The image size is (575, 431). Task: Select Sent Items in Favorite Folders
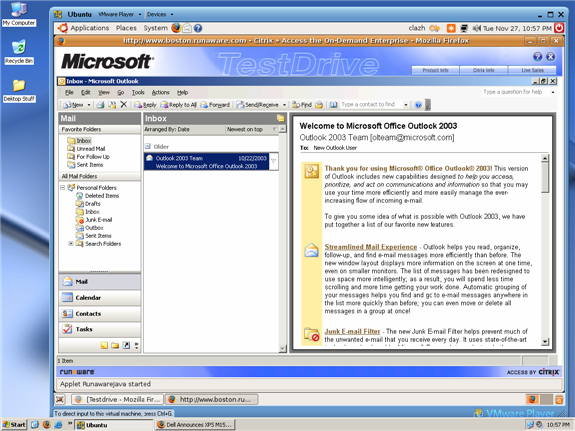[x=90, y=165]
